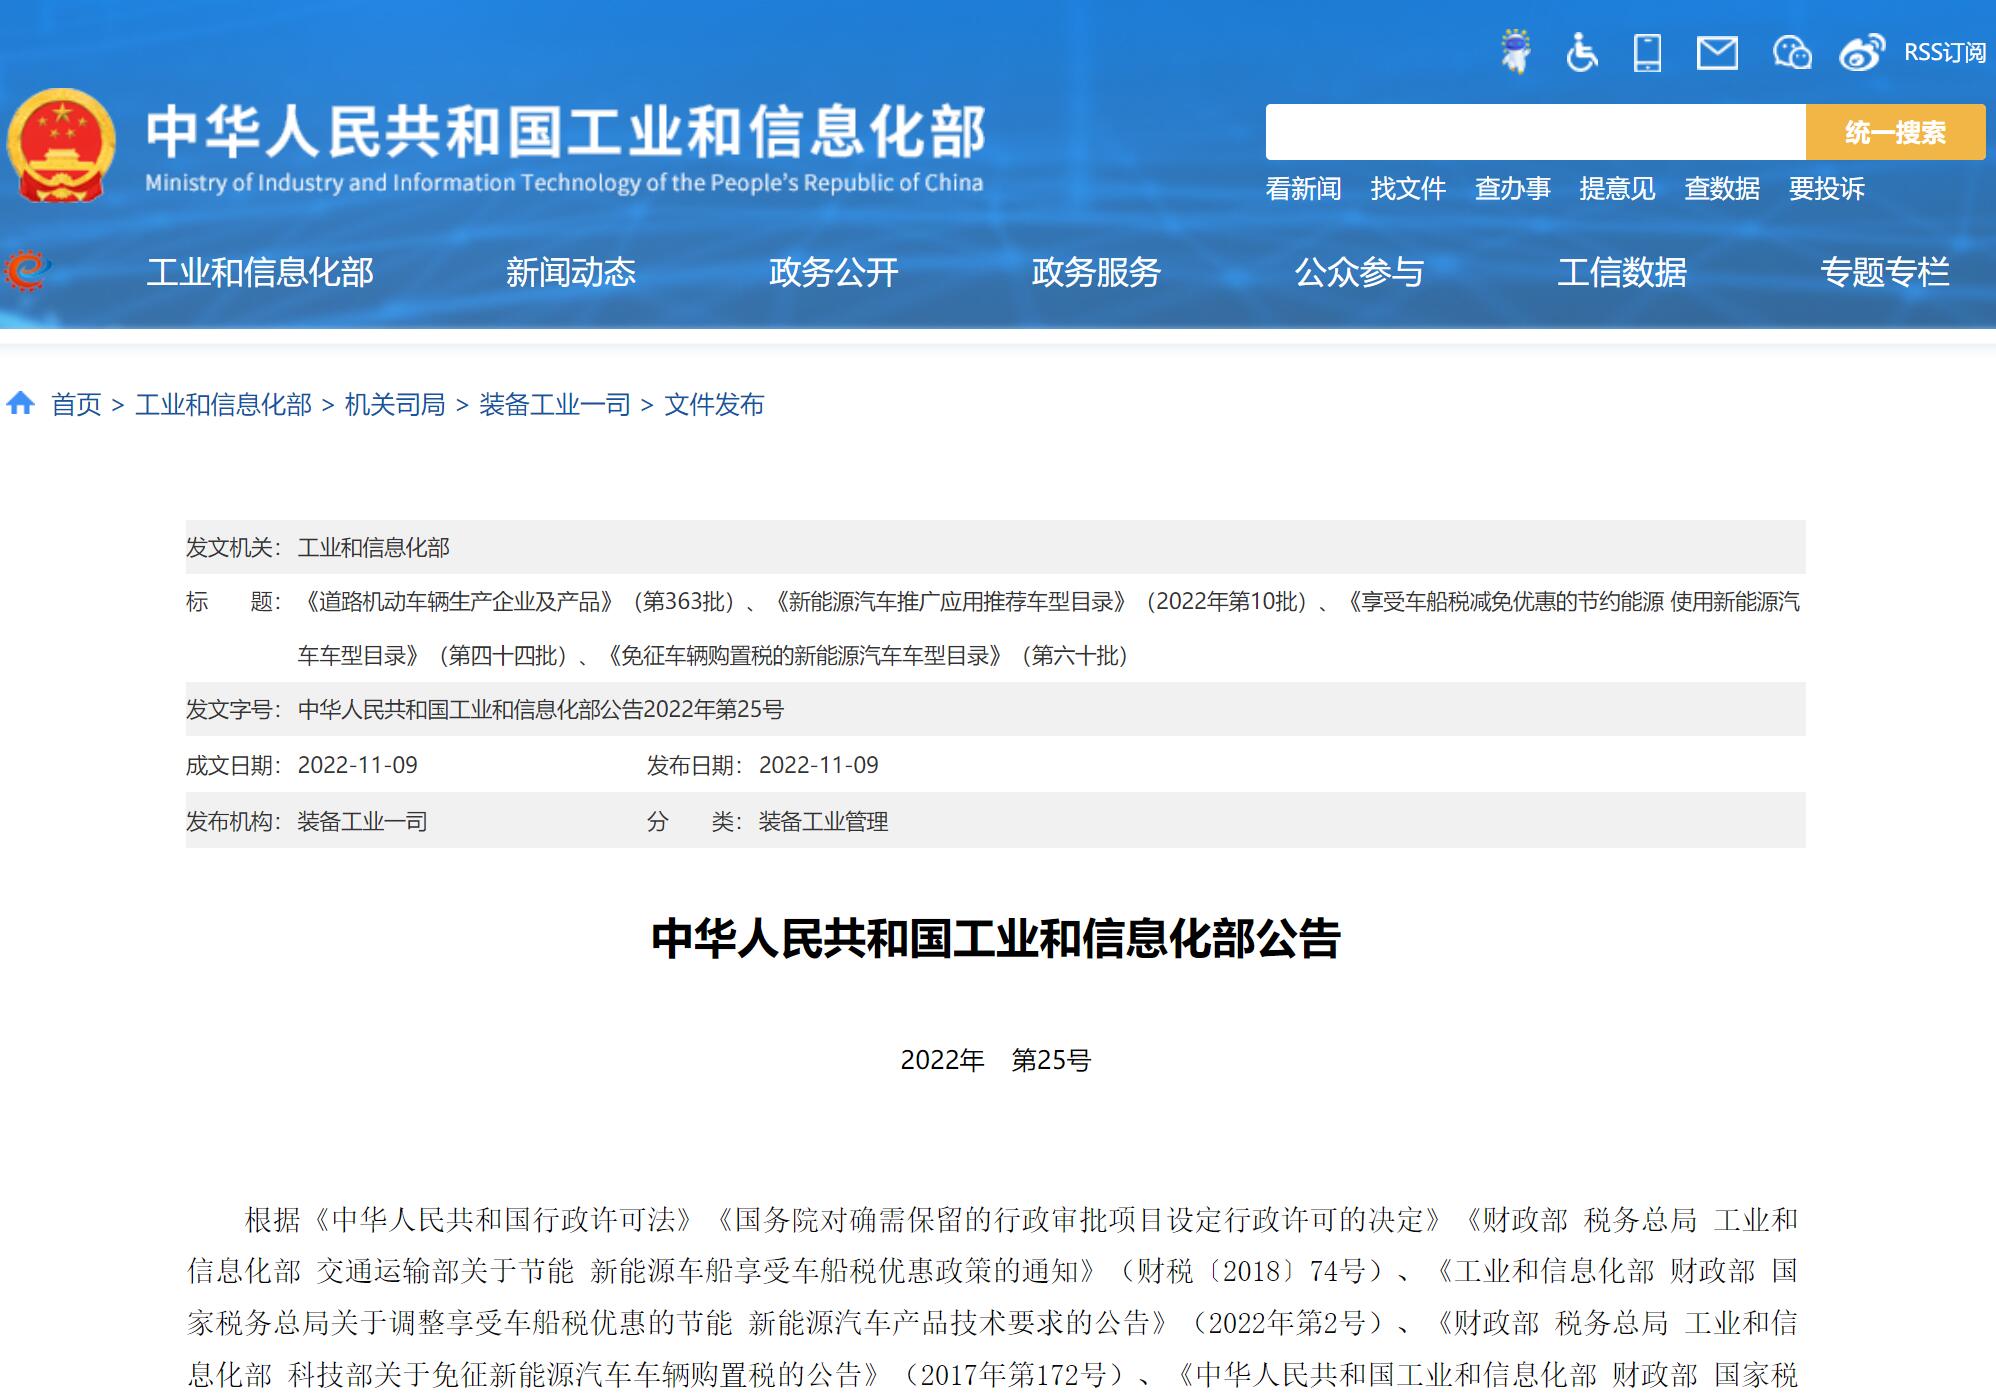Select the 发文机关 value 工业和信息化部
This screenshot has height=1398, width=1996.
(374, 548)
